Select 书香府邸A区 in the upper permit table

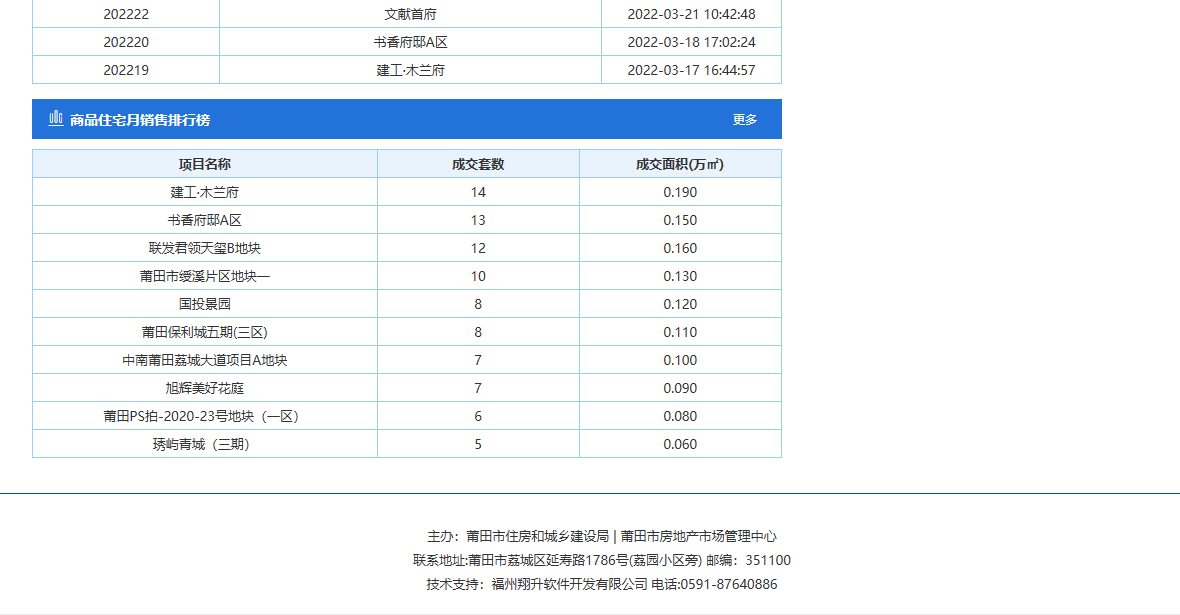pyautogui.click(x=410, y=42)
